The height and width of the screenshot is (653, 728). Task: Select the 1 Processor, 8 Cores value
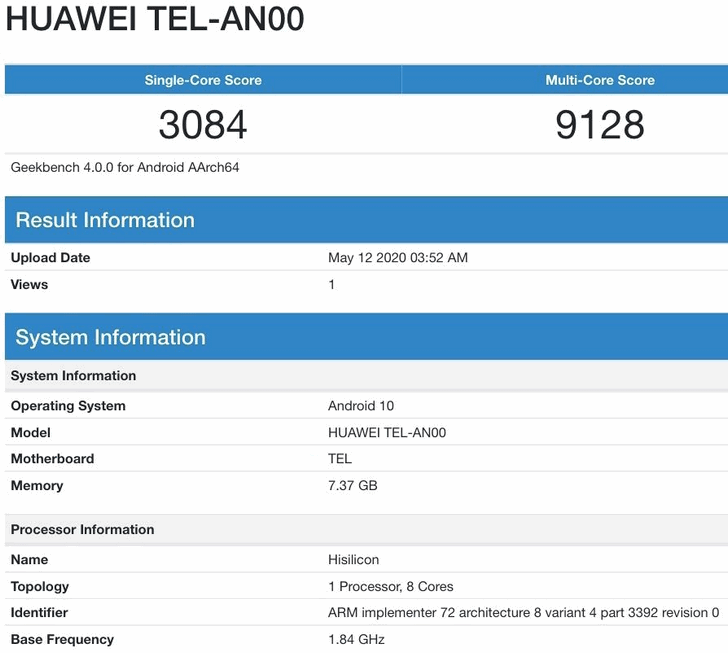(390, 586)
